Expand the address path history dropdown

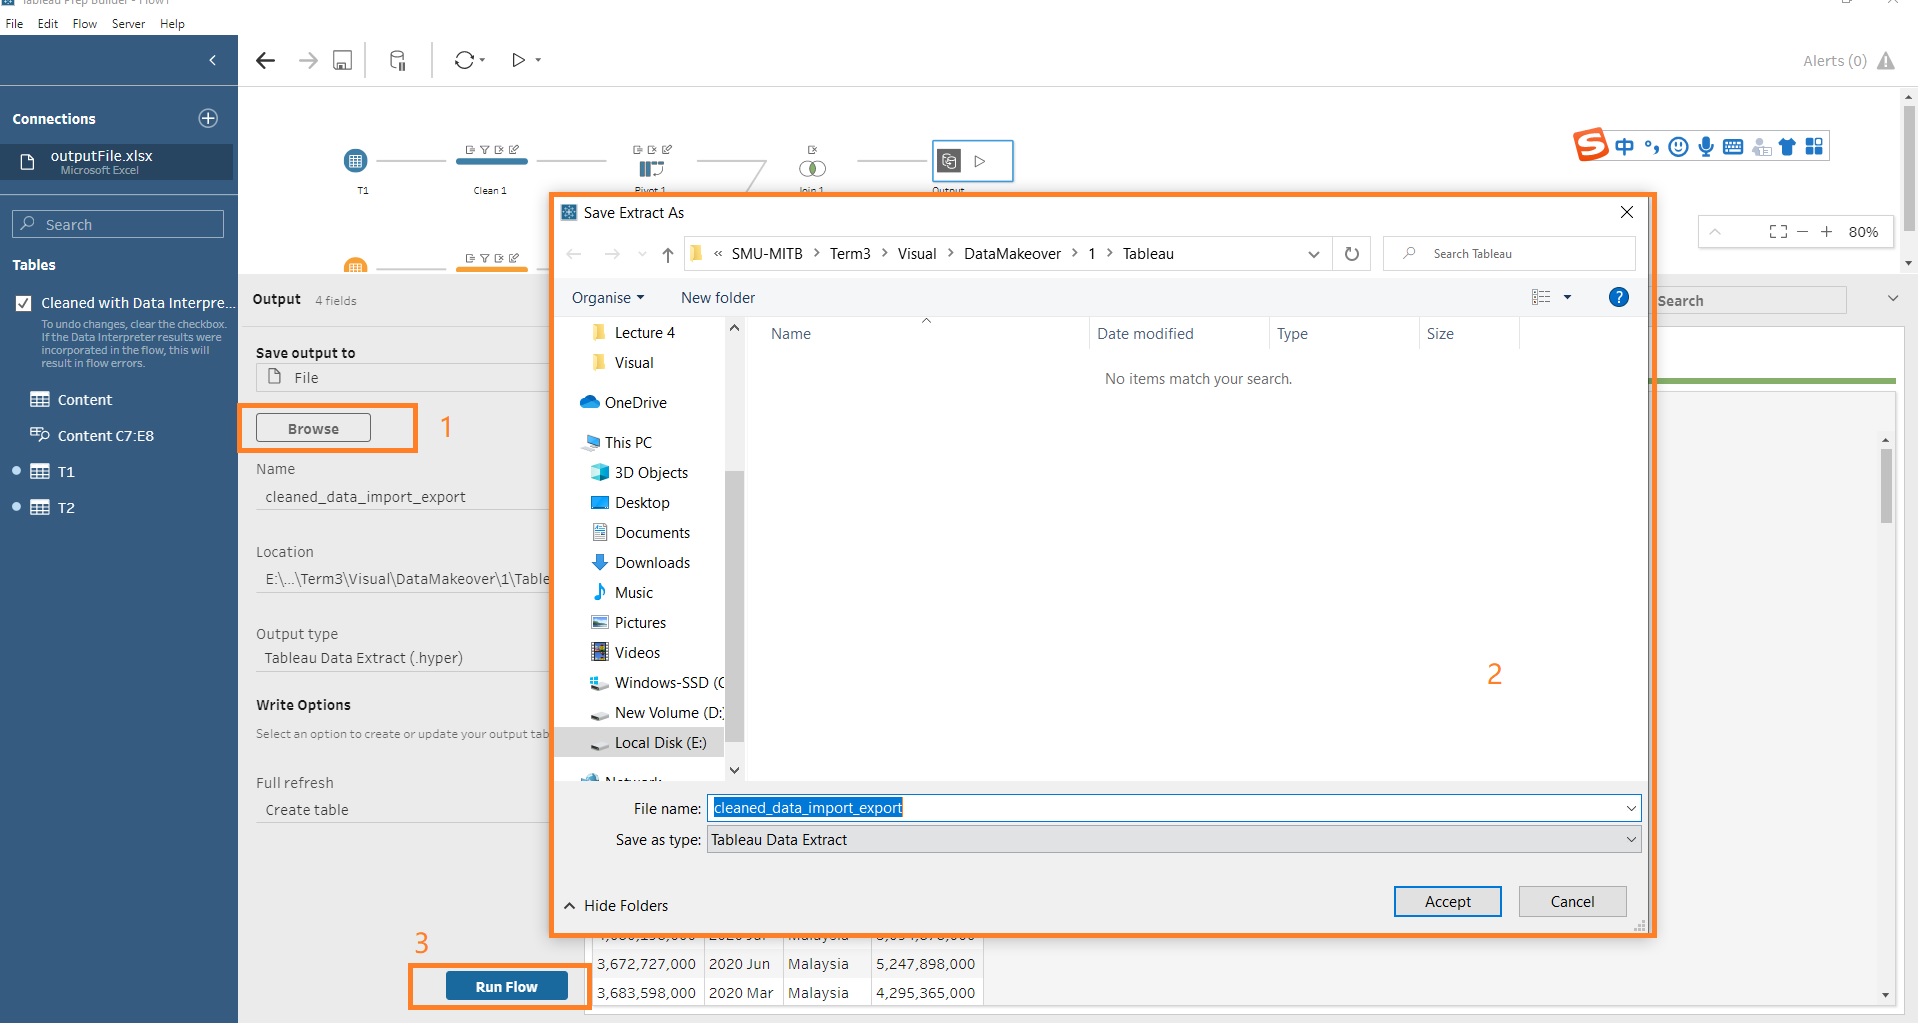click(1313, 254)
